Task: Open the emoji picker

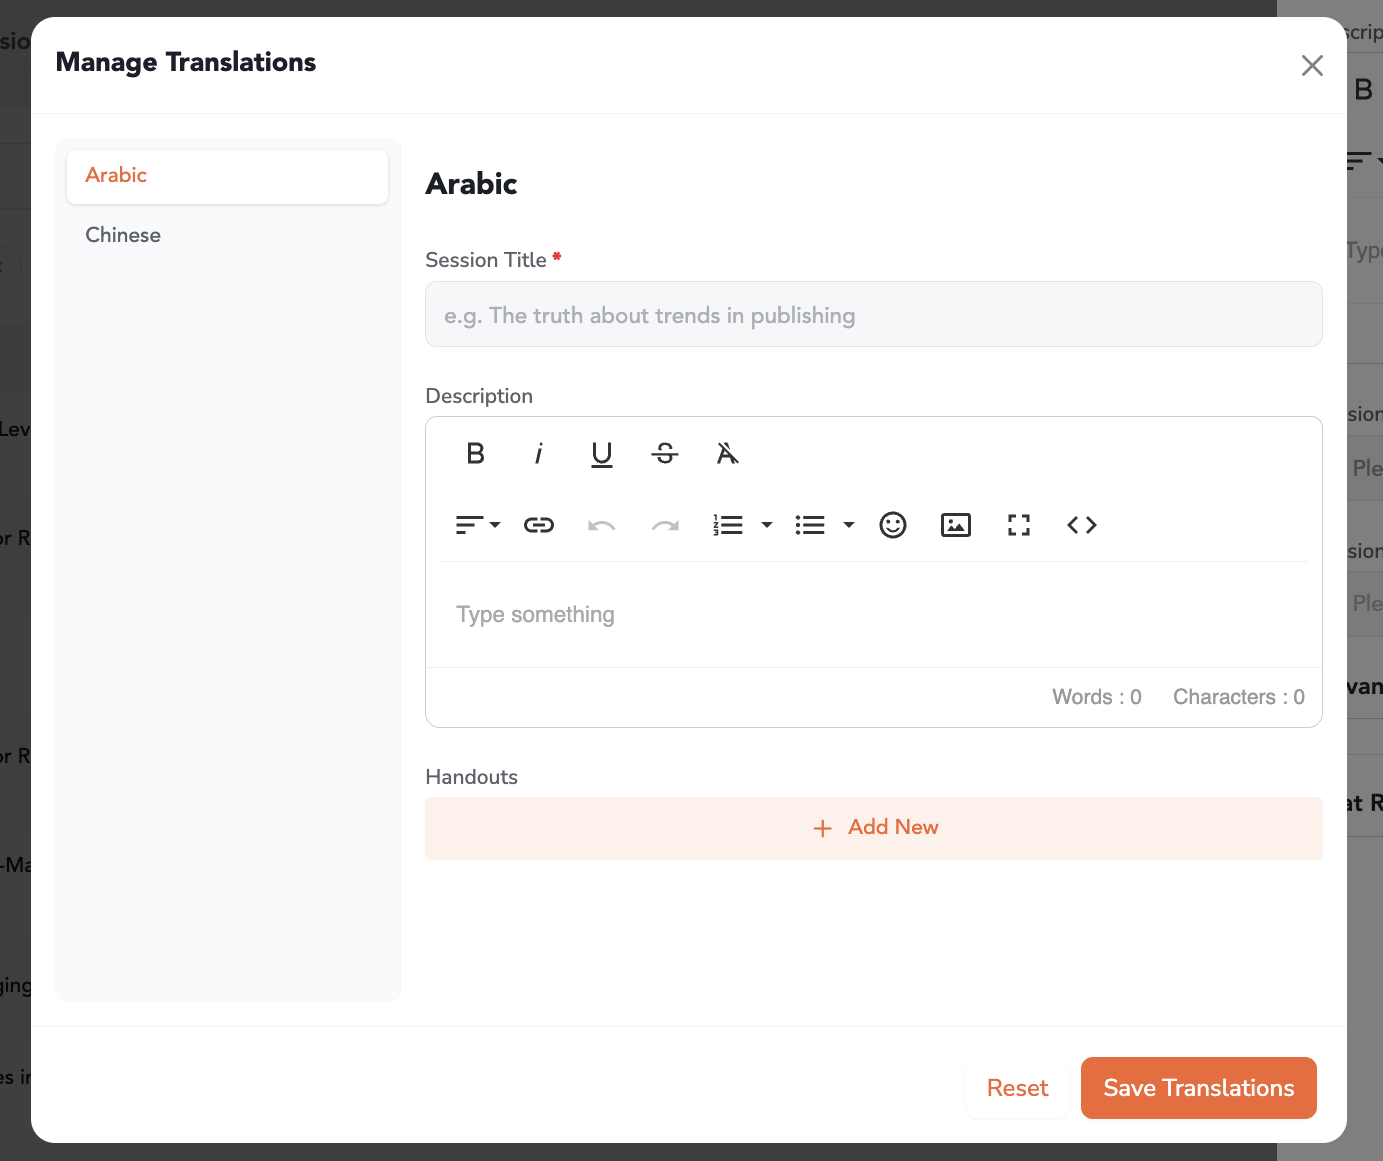Action: click(x=893, y=525)
